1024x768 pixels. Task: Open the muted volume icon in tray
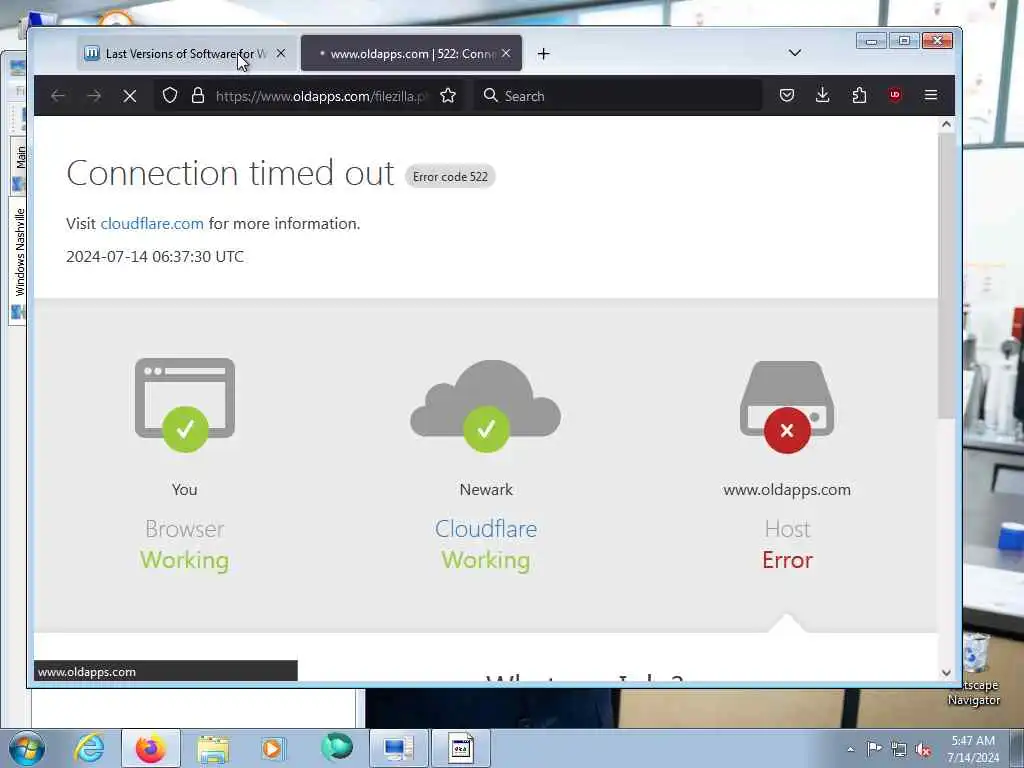click(x=923, y=749)
